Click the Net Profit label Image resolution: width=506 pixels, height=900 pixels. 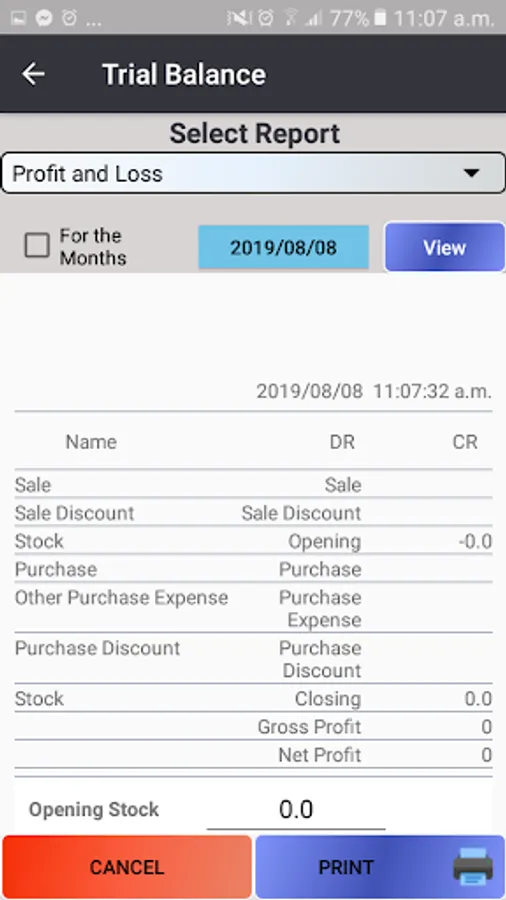pos(320,755)
